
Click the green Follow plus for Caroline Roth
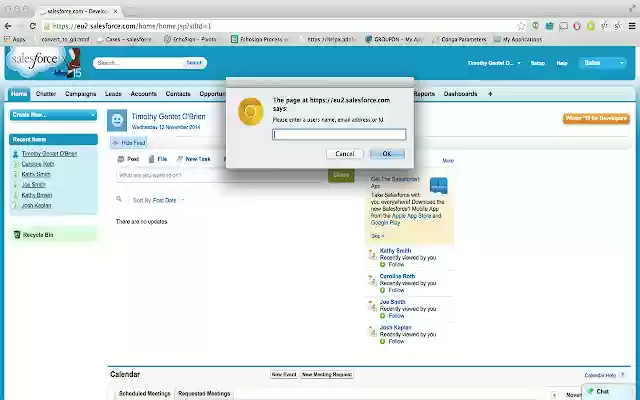pyautogui.click(x=382, y=290)
